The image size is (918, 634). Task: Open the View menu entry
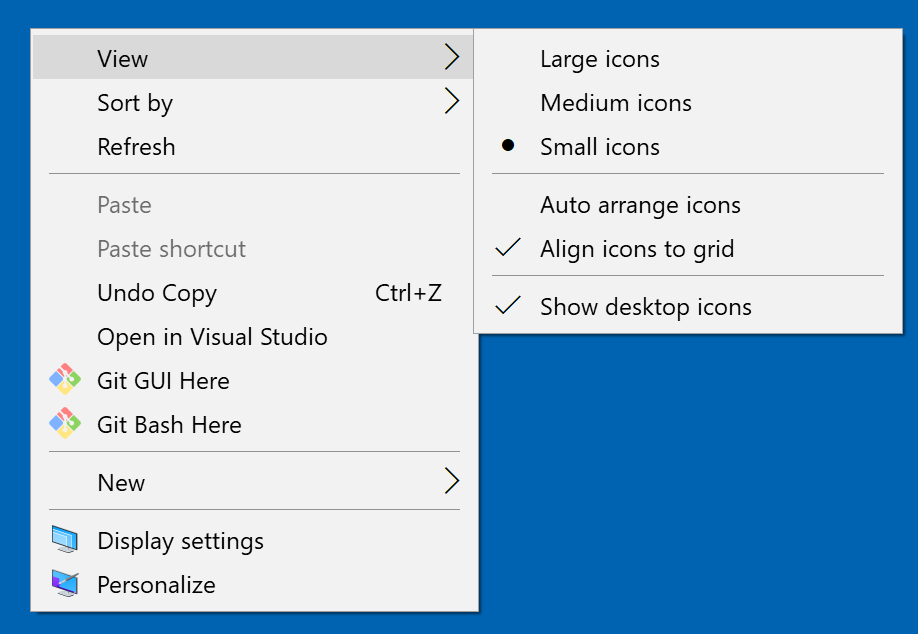(253, 57)
